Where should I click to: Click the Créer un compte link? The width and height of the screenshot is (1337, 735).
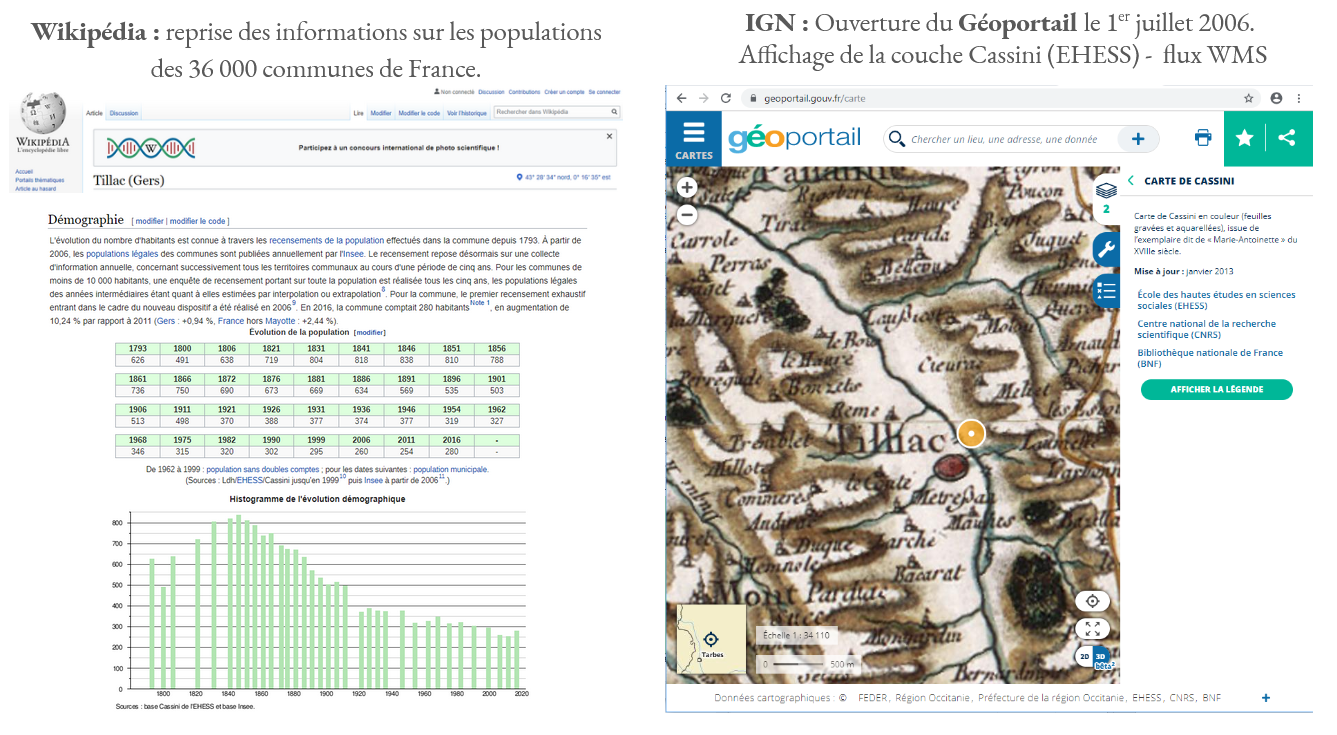(564, 92)
